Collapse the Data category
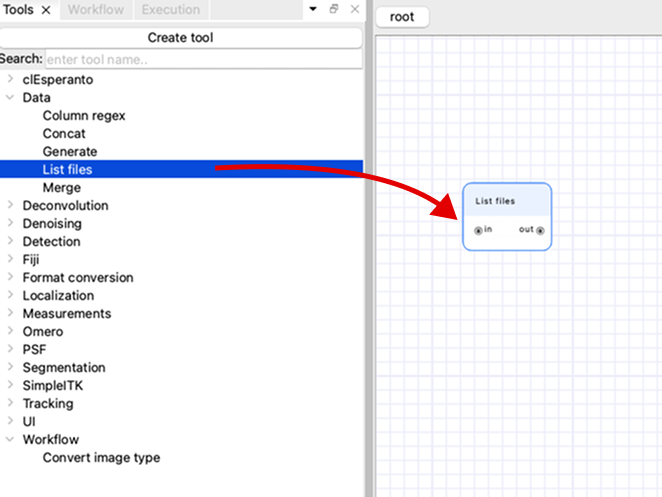The height and width of the screenshot is (497, 662). [x=10, y=97]
